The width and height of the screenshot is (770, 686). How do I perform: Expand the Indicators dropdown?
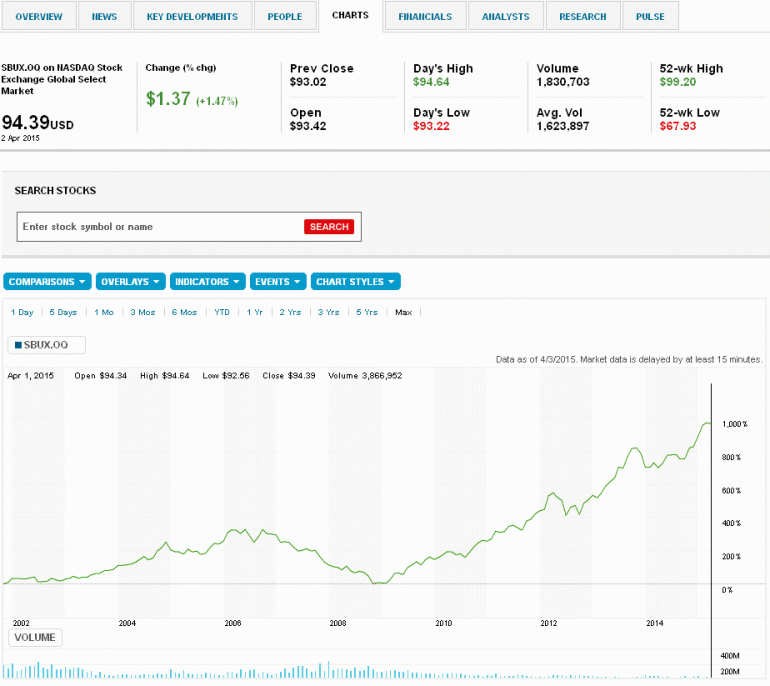click(208, 282)
